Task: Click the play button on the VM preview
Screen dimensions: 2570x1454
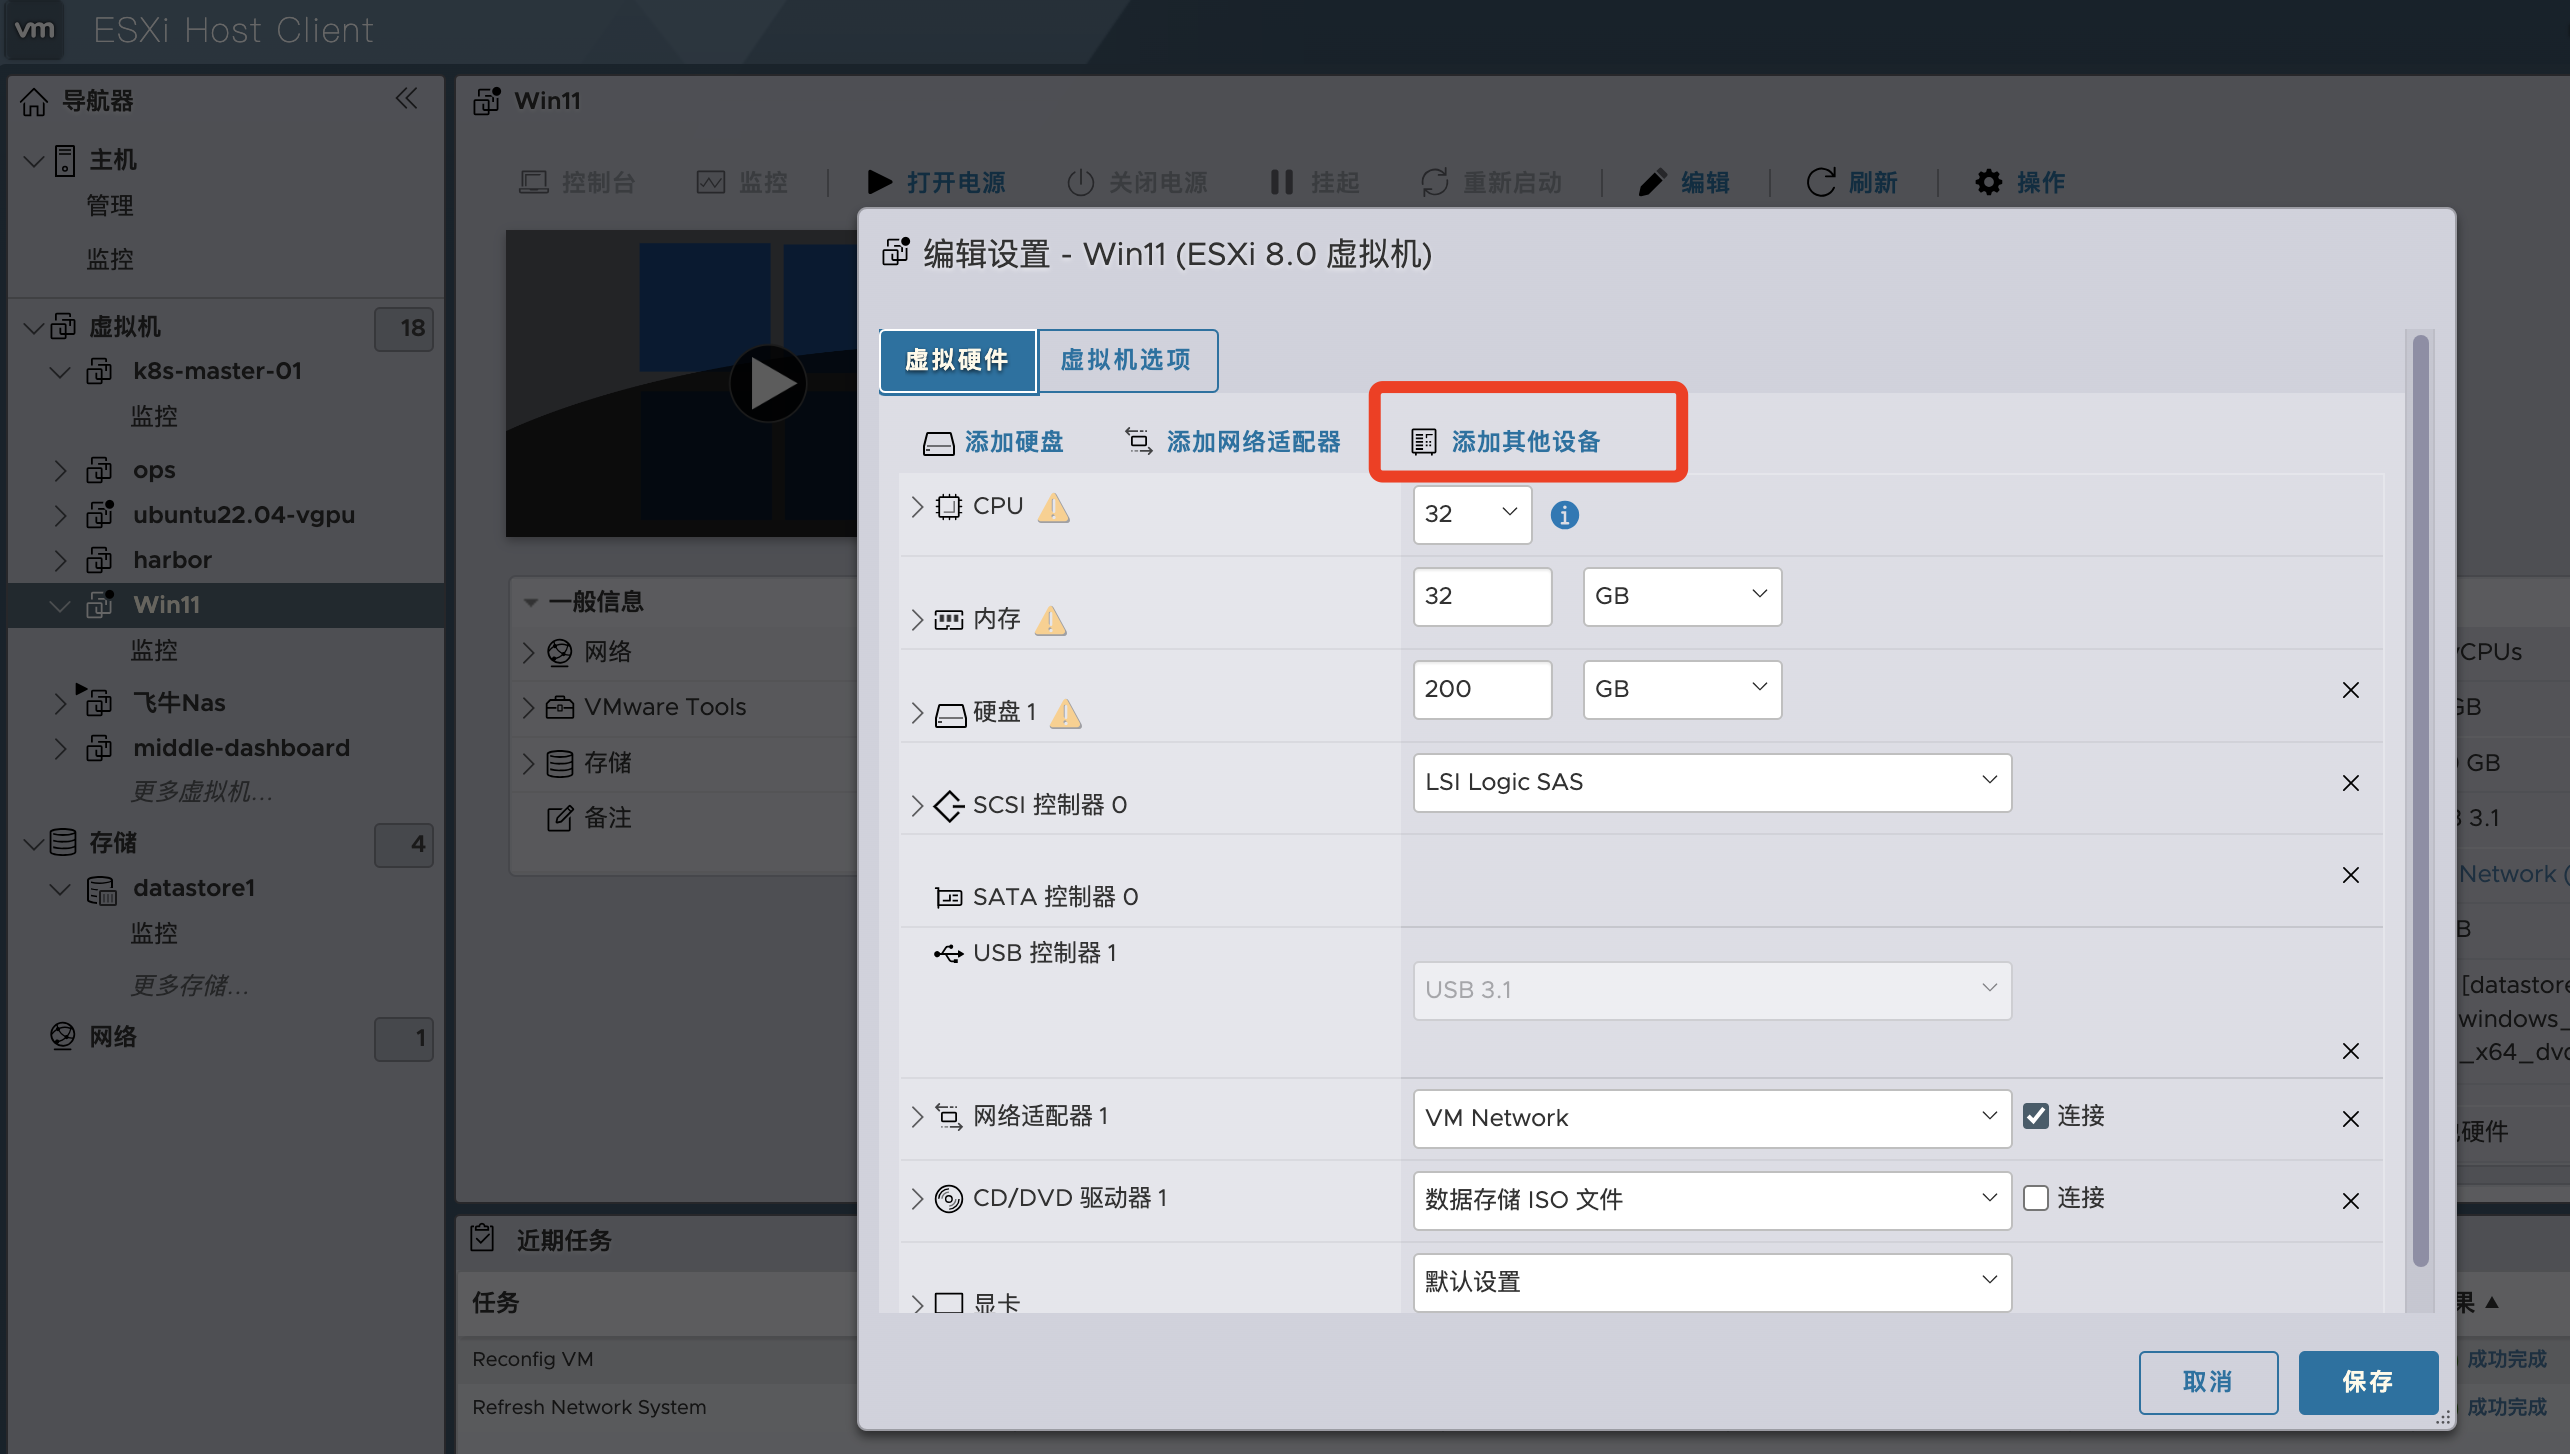Action: pos(768,383)
